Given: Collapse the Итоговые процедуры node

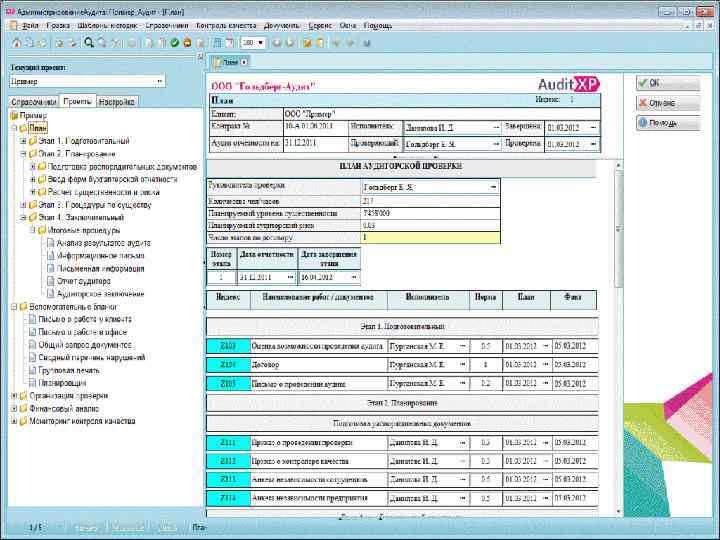Looking at the screenshot, I should click(33, 230).
